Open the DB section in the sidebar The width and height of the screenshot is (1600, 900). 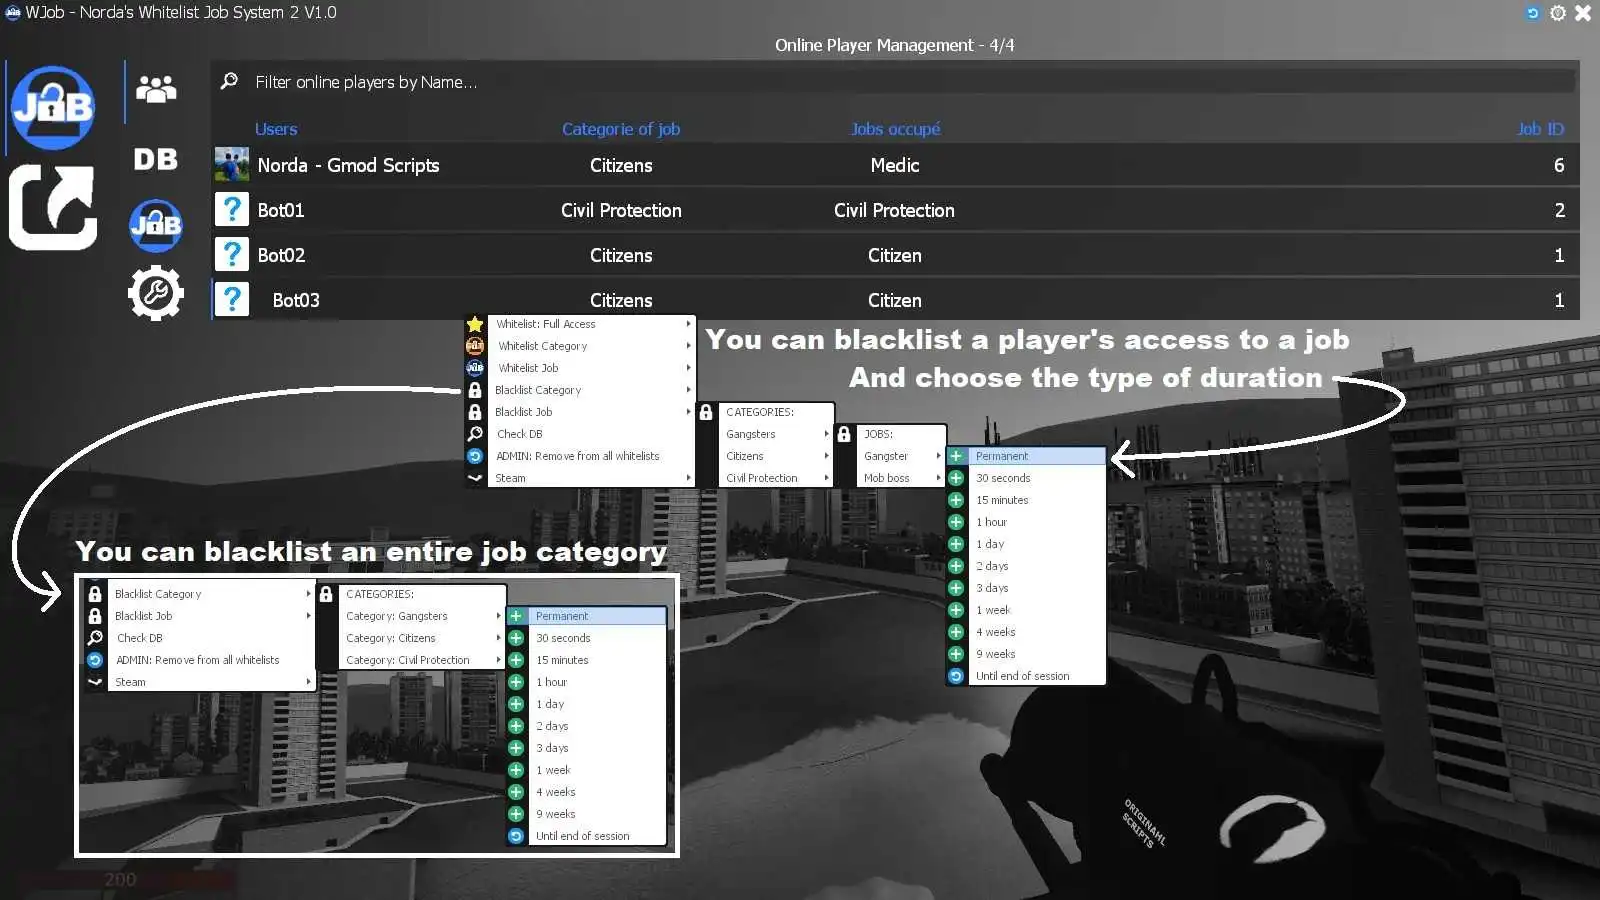click(x=155, y=158)
